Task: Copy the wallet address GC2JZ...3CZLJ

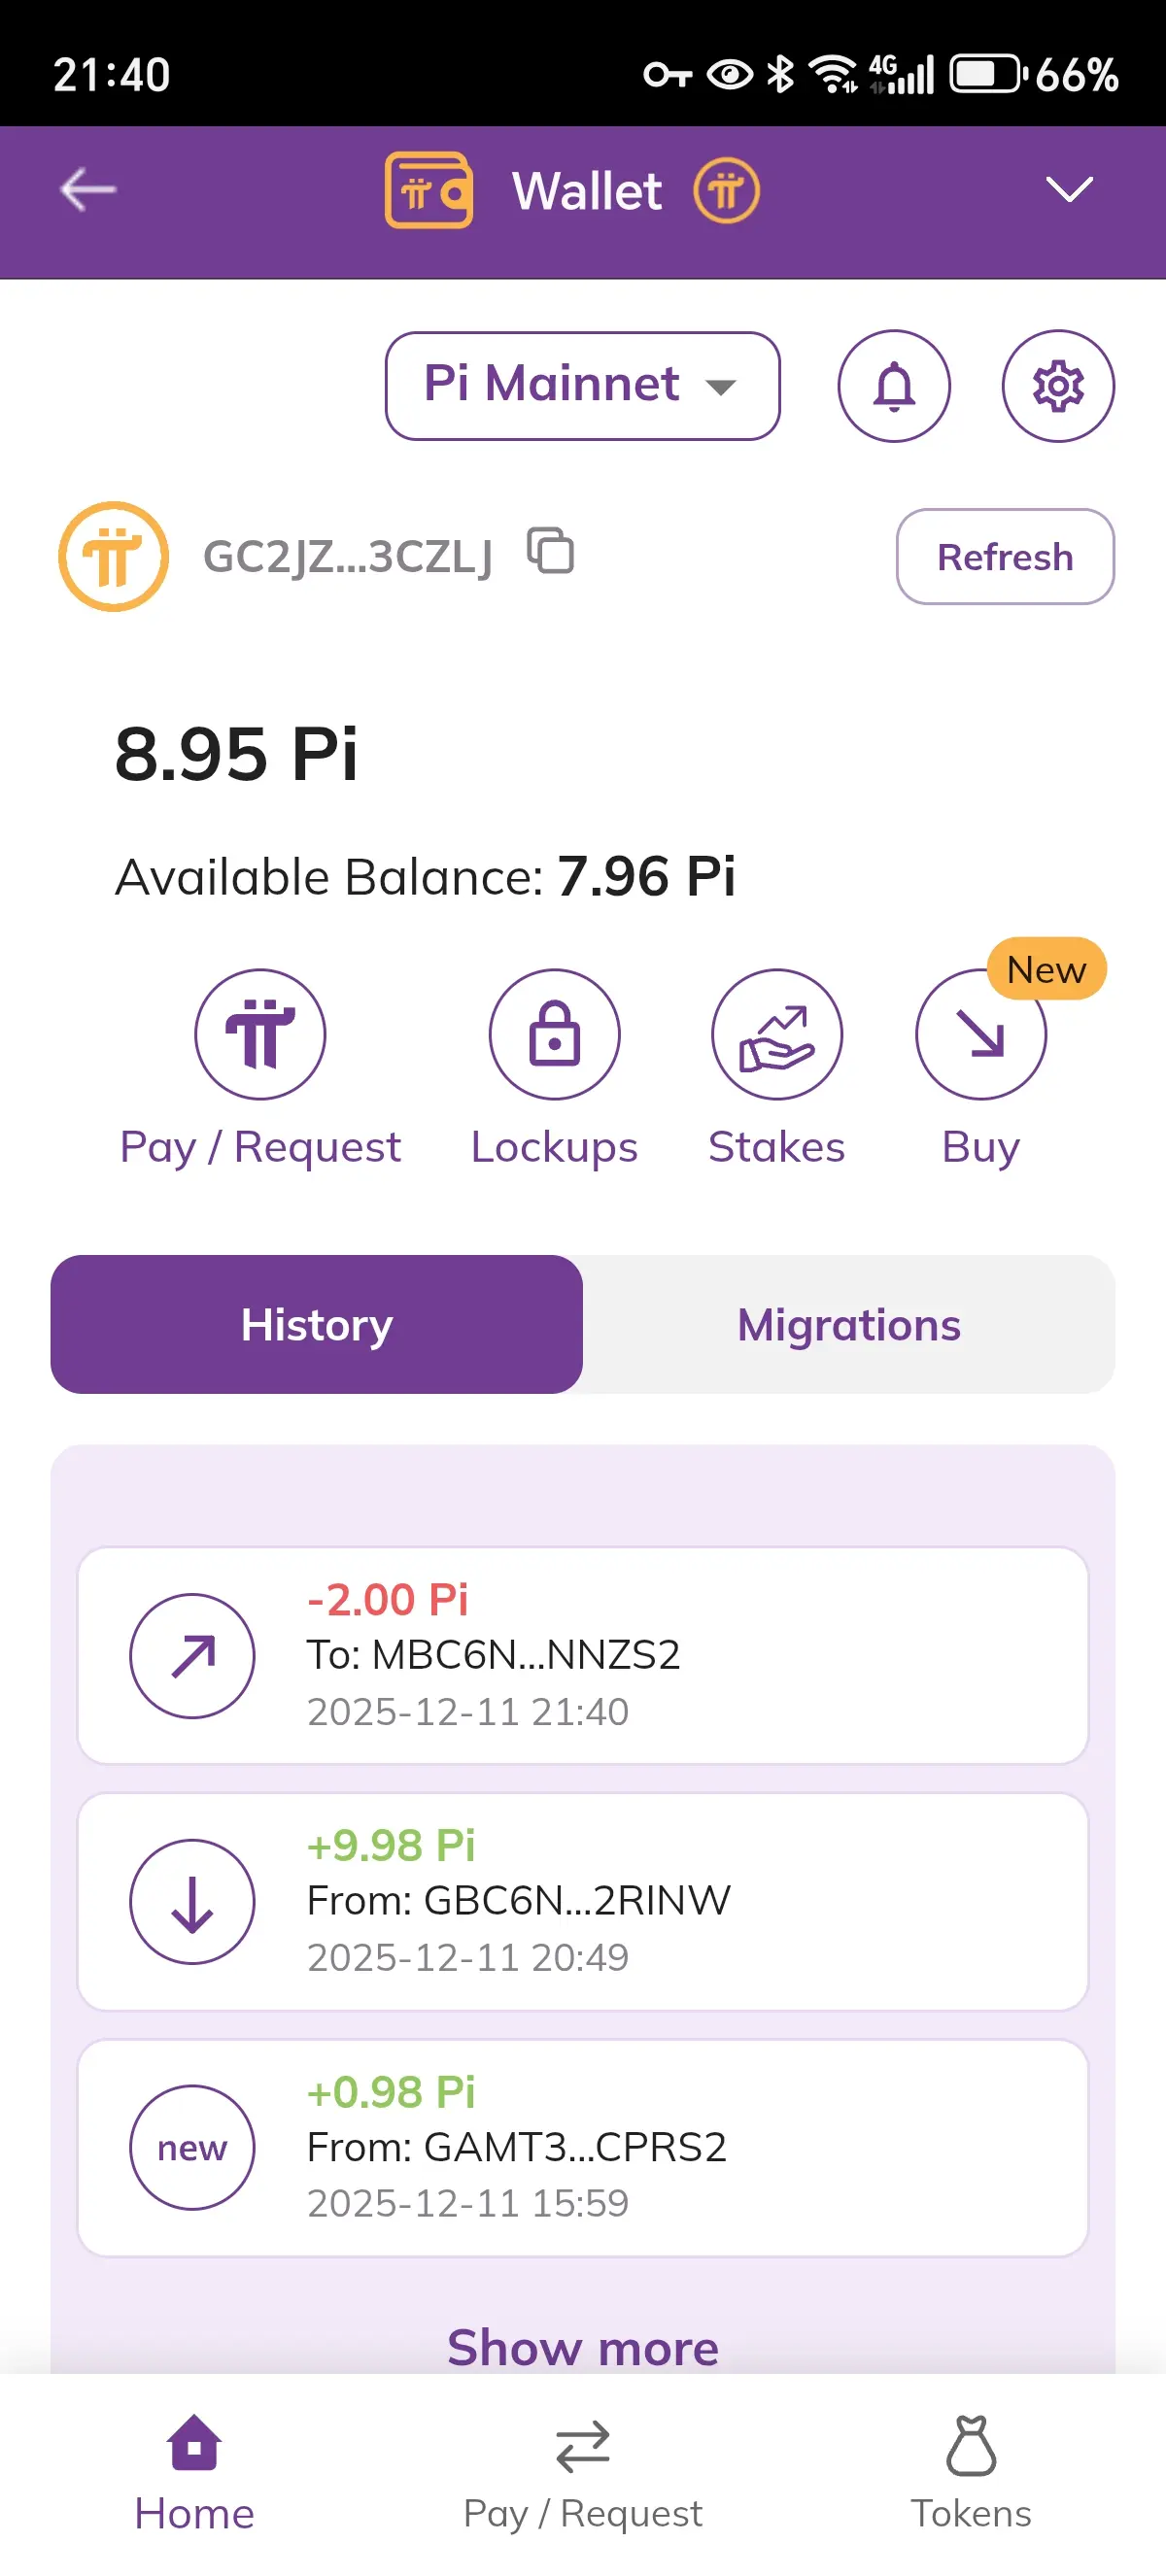Action: click(x=551, y=551)
